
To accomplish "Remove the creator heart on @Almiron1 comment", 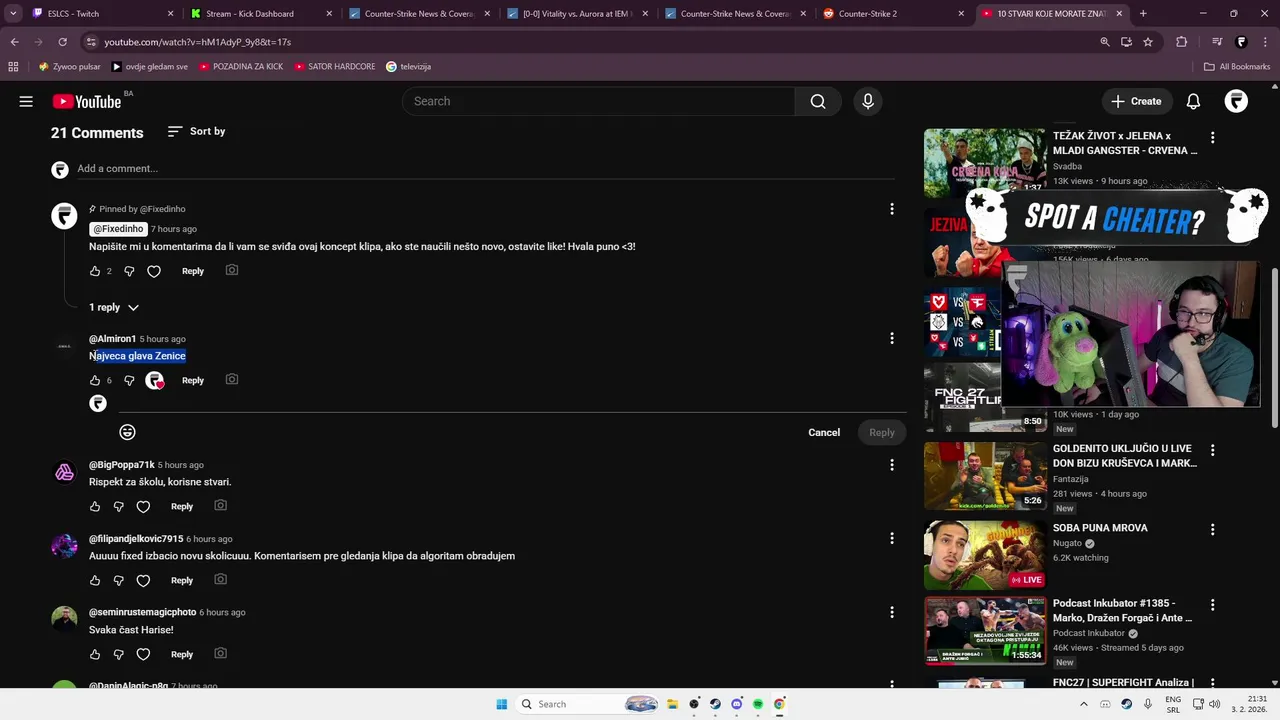I will pos(154,380).
